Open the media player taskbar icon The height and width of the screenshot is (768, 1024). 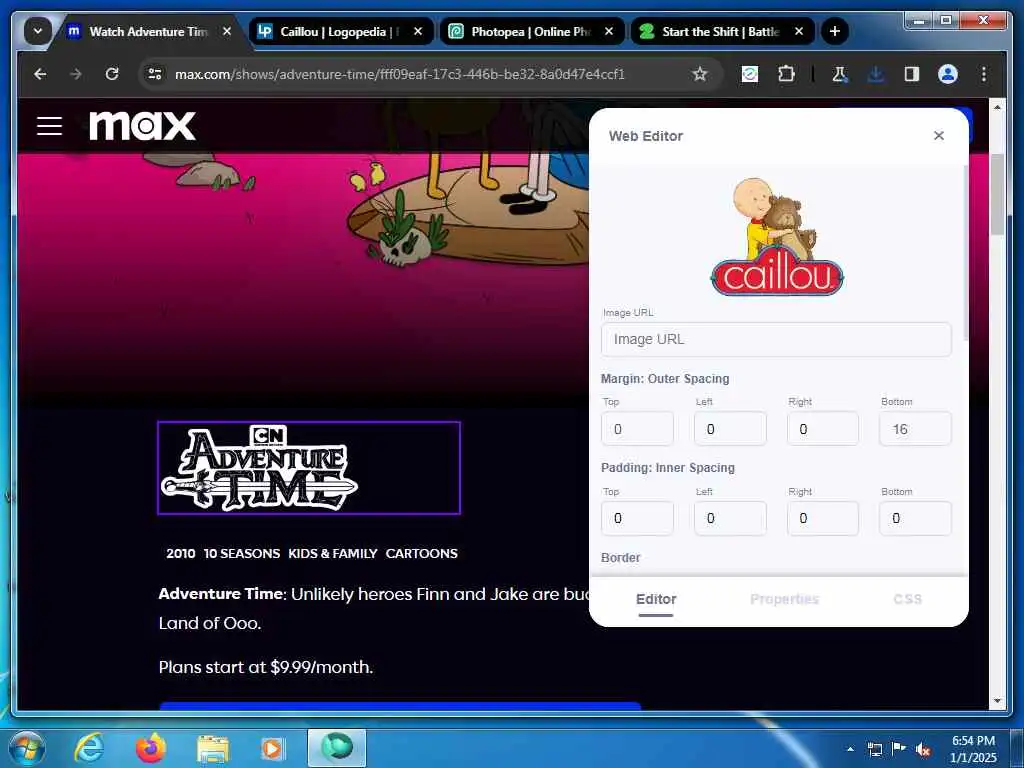(274, 748)
